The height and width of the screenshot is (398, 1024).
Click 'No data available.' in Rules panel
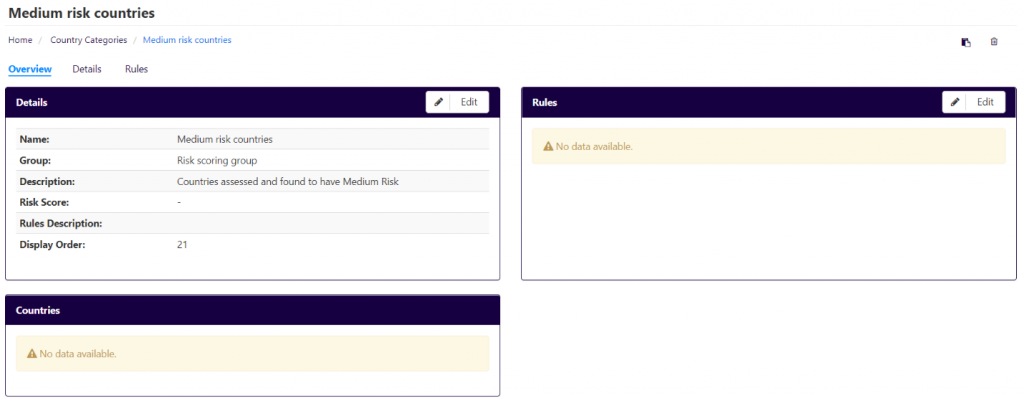pos(594,146)
